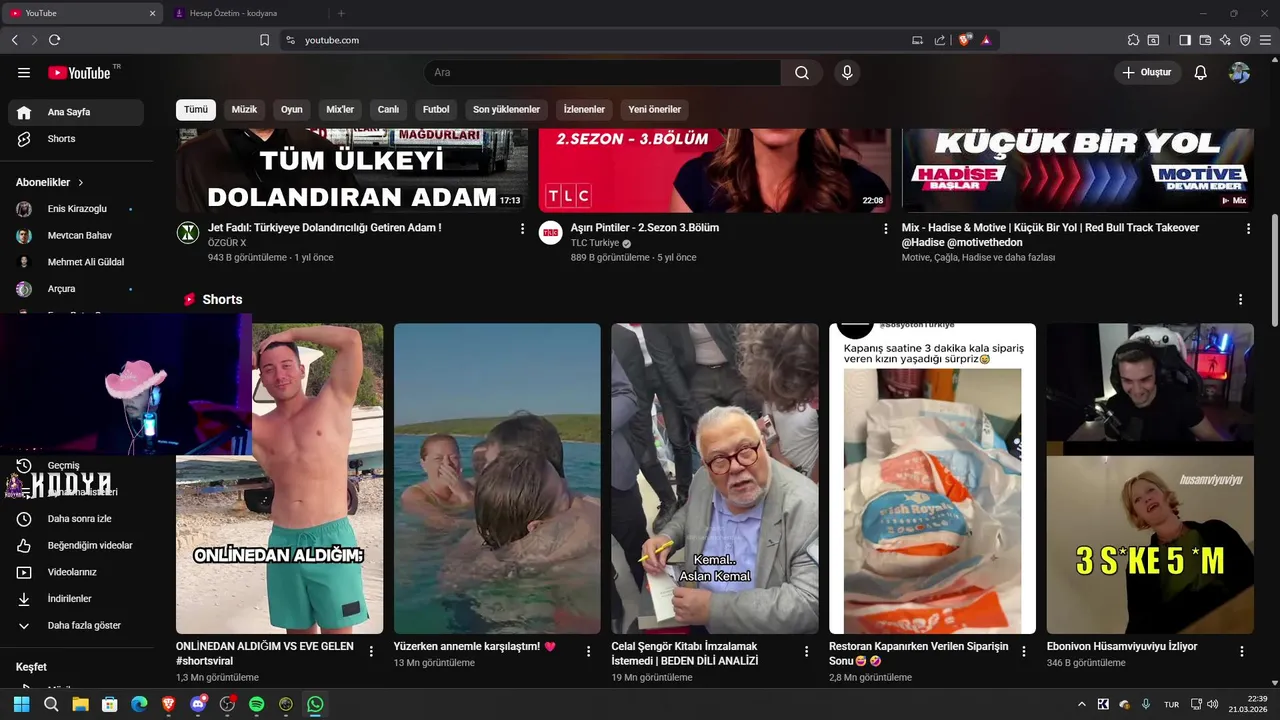Image resolution: width=1280 pixels, height=720 pixels.
Task: Open the Brave Rewards triangle icon
Action: 986,40
